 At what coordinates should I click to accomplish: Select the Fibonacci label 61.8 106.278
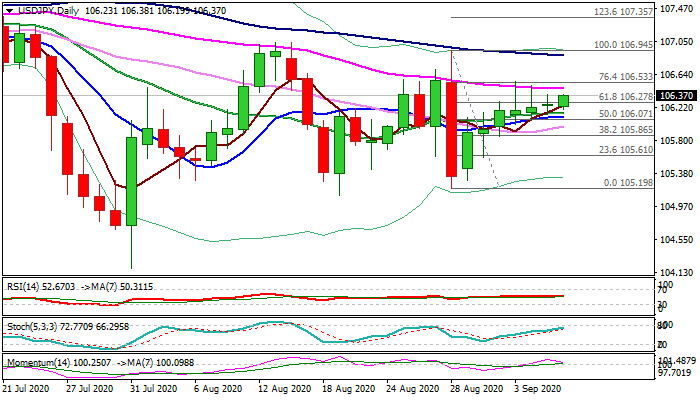625,96
